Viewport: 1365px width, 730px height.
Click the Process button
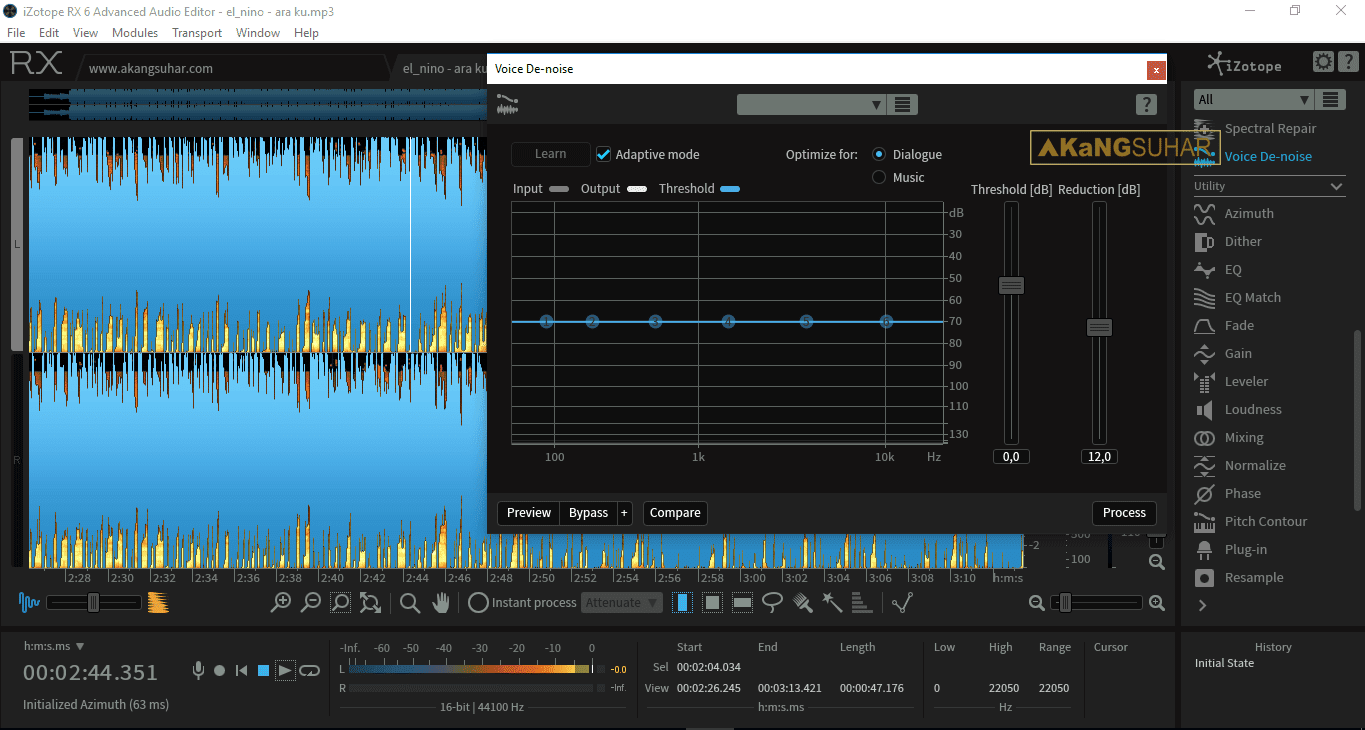coord(1124,513)
